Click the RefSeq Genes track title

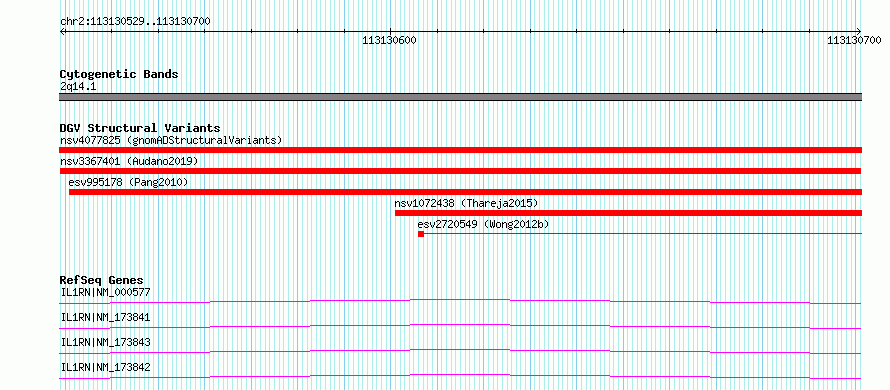[102, 280]
